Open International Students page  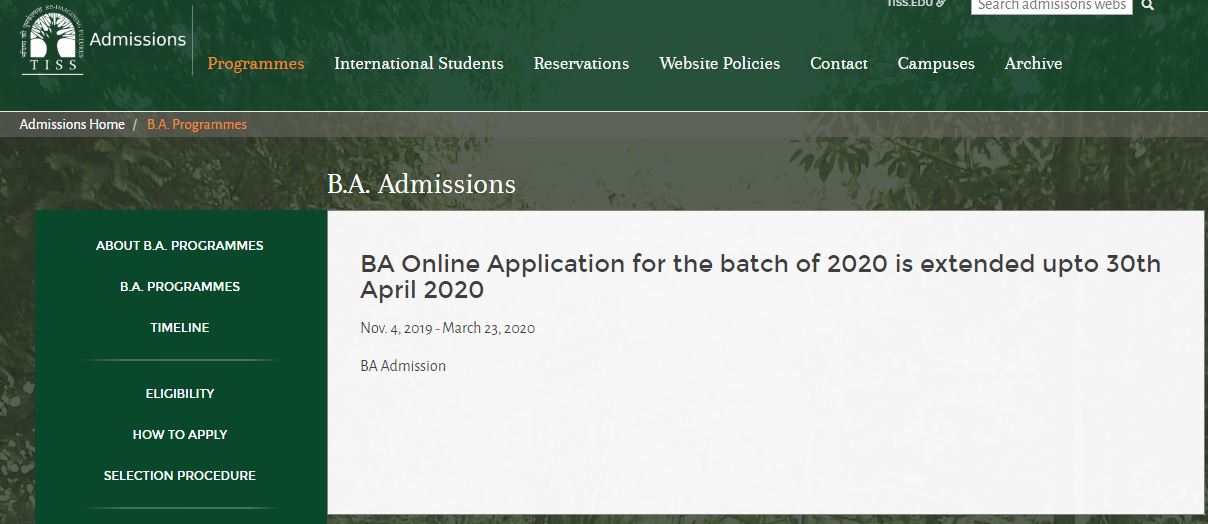point(419,64)
